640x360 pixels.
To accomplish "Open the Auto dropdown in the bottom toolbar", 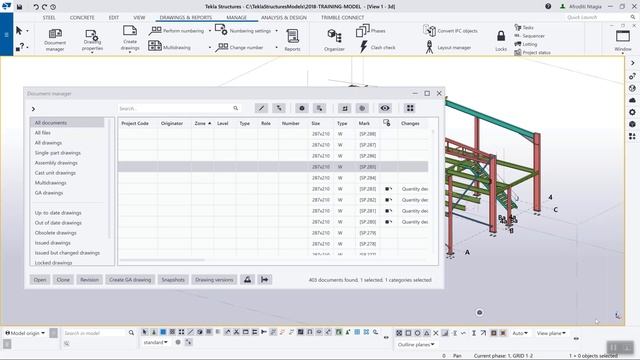I will tap(520, 333).
